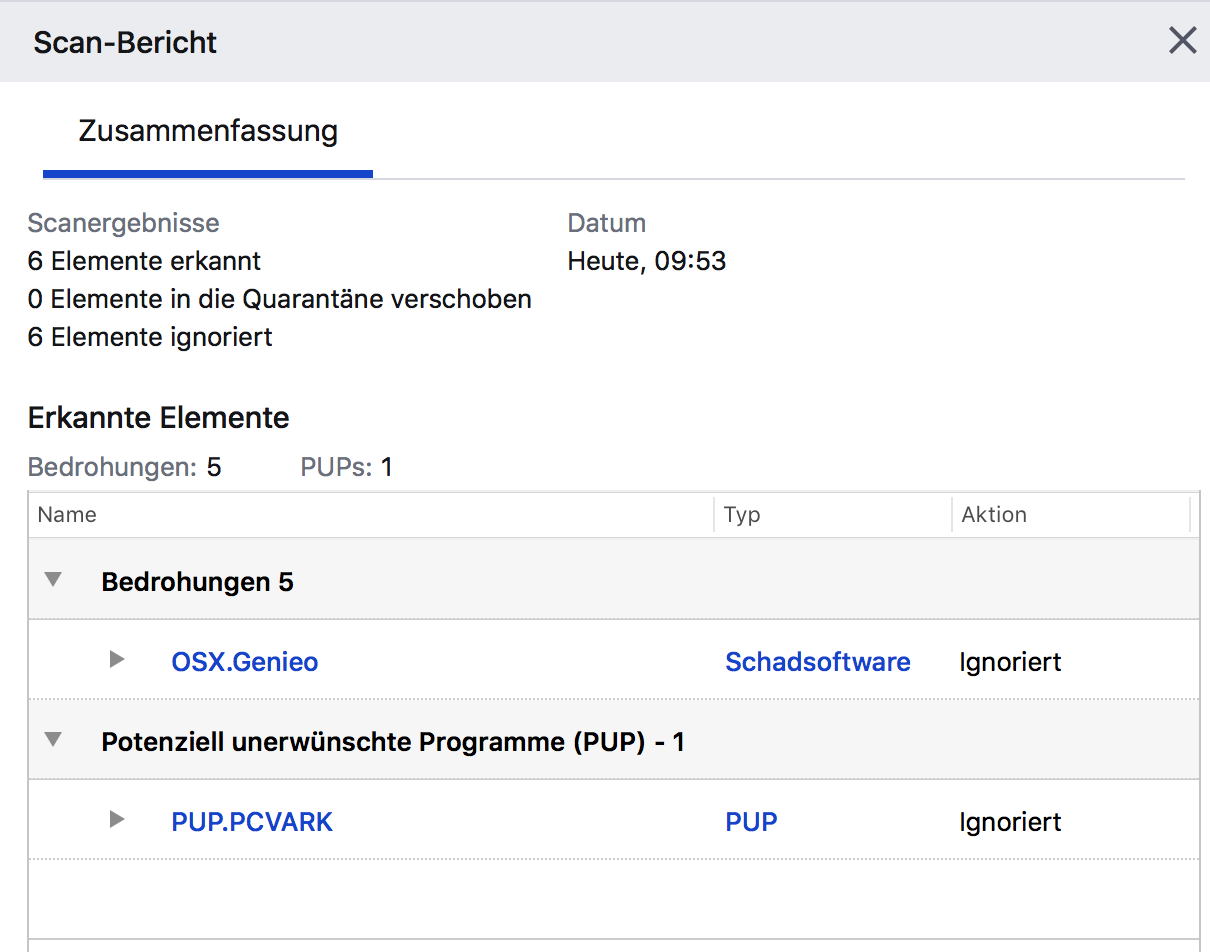Open the PUP.PCVARK threat link

coord(252,822)
